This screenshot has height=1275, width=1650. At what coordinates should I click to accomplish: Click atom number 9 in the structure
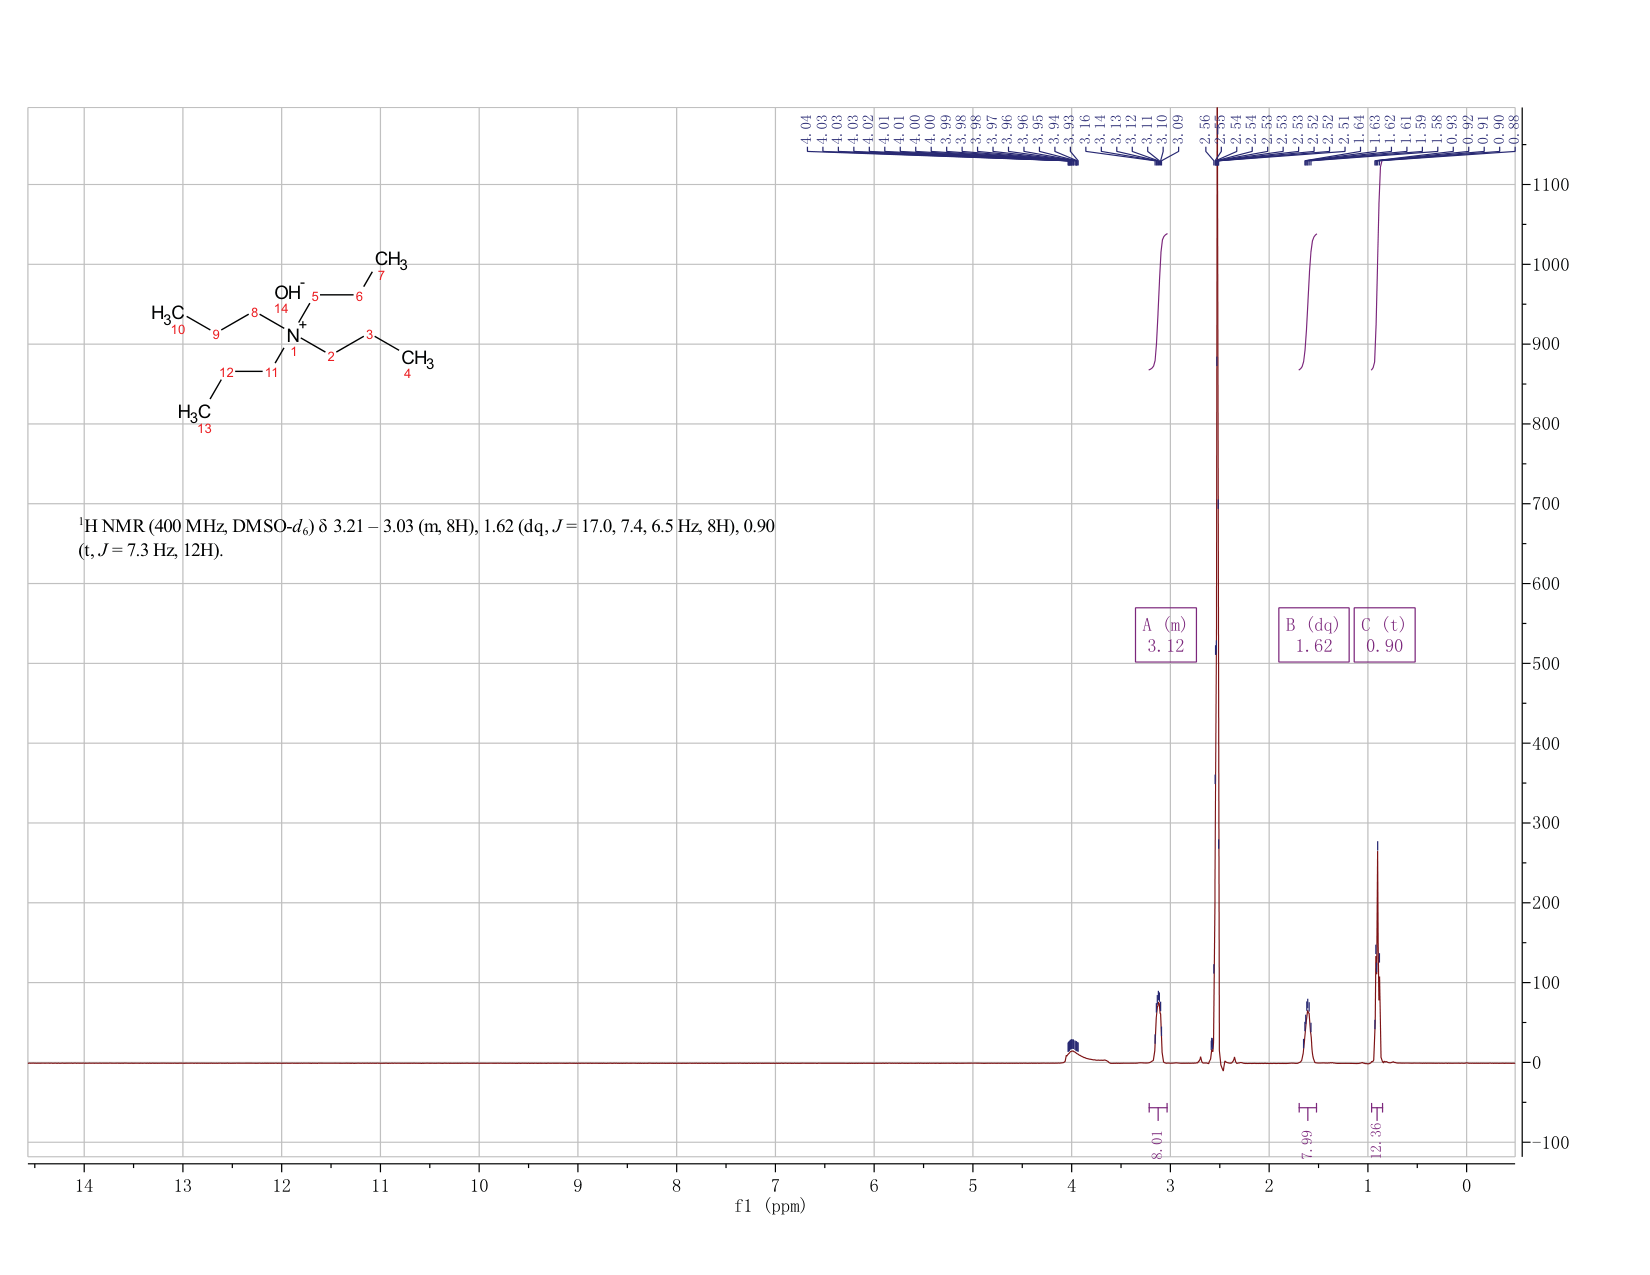216,334
